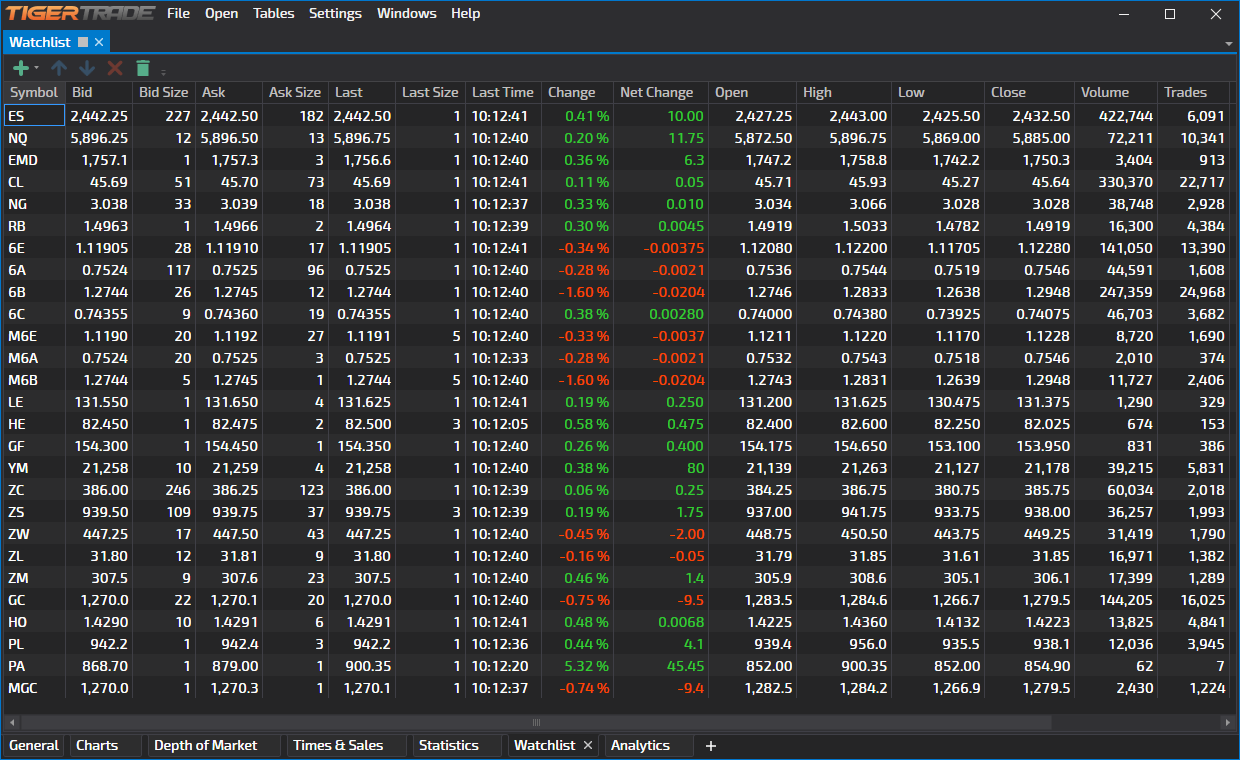1240x760 pixels.
Task: Click the Tiger Trade logo
Action: click(81, 13)
